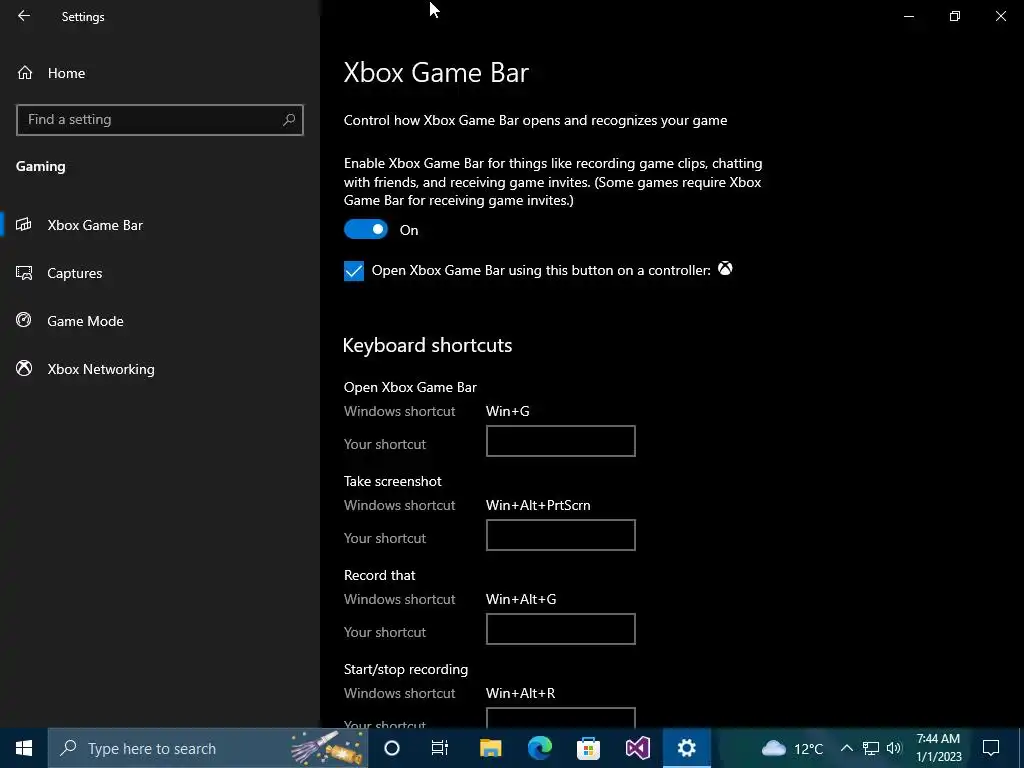Open Microsoft Store from taskbar

[x=588, y=748]
